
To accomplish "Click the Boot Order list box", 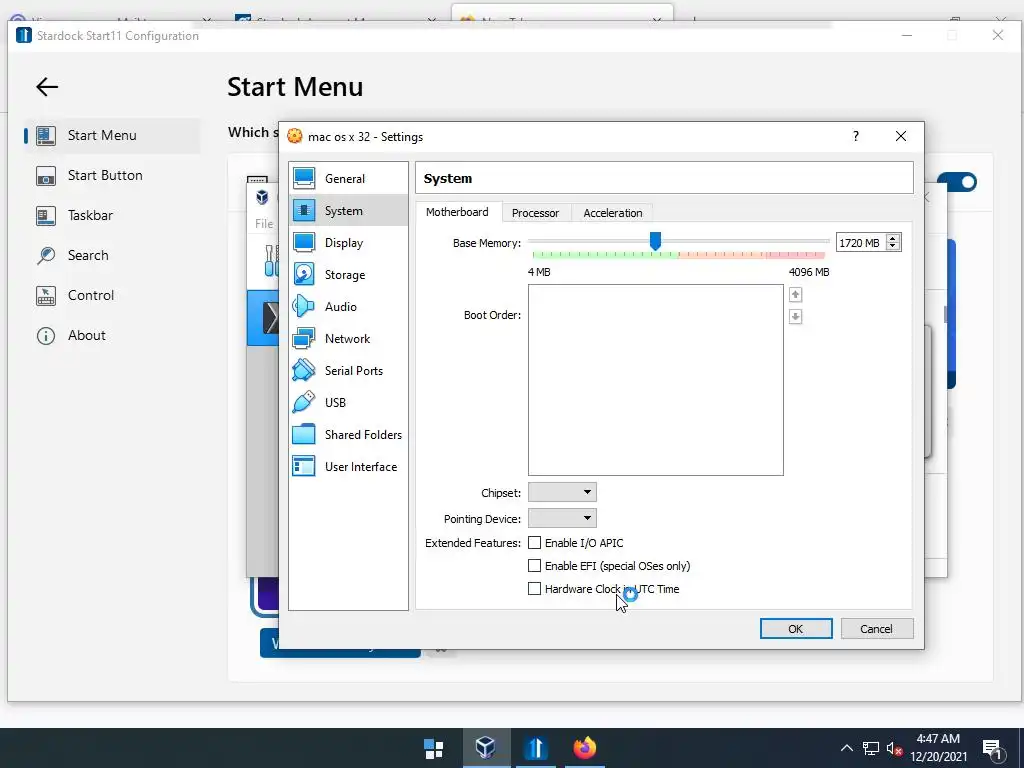I will pos(656,379).
